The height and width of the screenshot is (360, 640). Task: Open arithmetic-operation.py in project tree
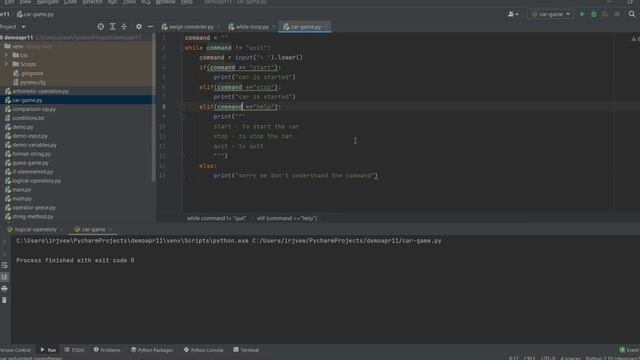coord(40,91)
